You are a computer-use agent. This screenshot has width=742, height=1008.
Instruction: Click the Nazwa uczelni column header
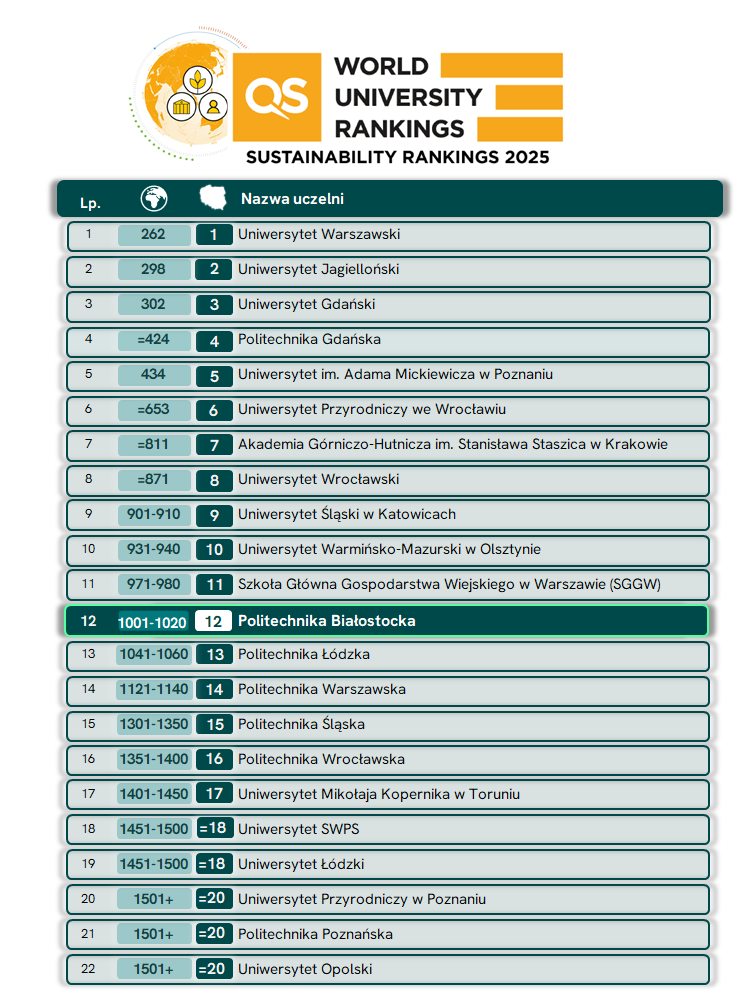(x=292, y=199)
